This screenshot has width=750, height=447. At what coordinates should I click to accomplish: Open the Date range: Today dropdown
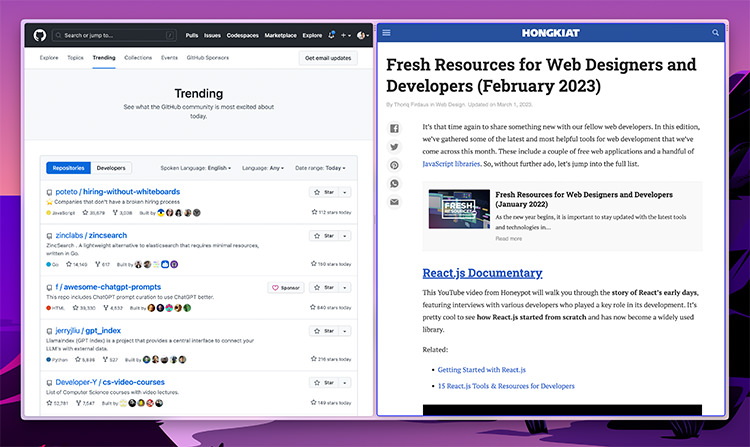pyautogui.click(x=320, y=168)
